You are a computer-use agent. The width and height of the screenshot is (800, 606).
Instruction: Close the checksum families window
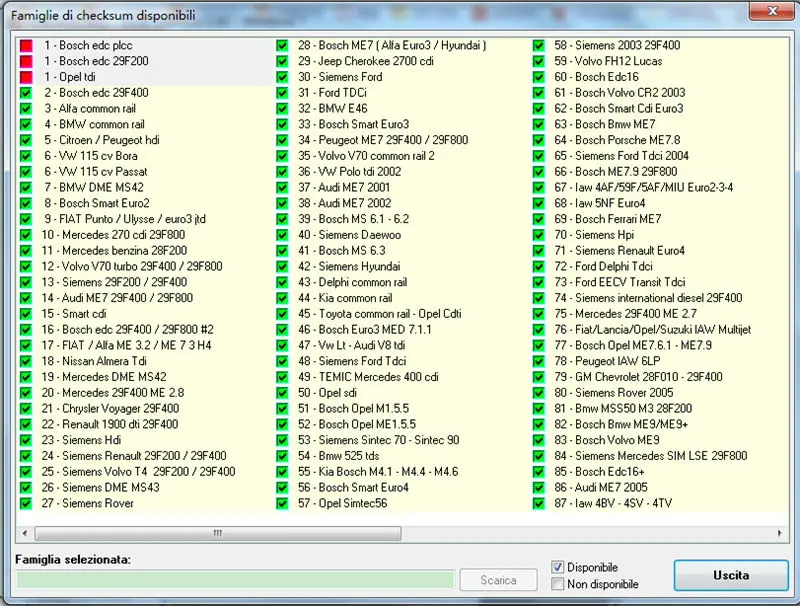pyautogui.click(x=772, y=11)
